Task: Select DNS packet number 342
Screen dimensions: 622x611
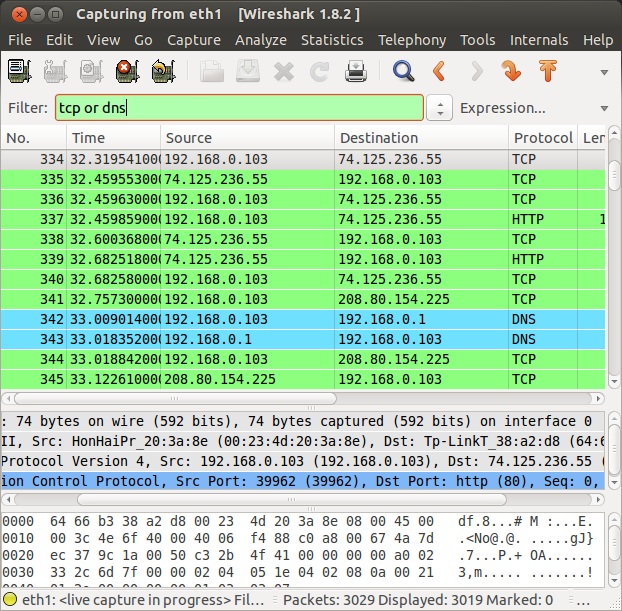Action: tap(303, 319)
